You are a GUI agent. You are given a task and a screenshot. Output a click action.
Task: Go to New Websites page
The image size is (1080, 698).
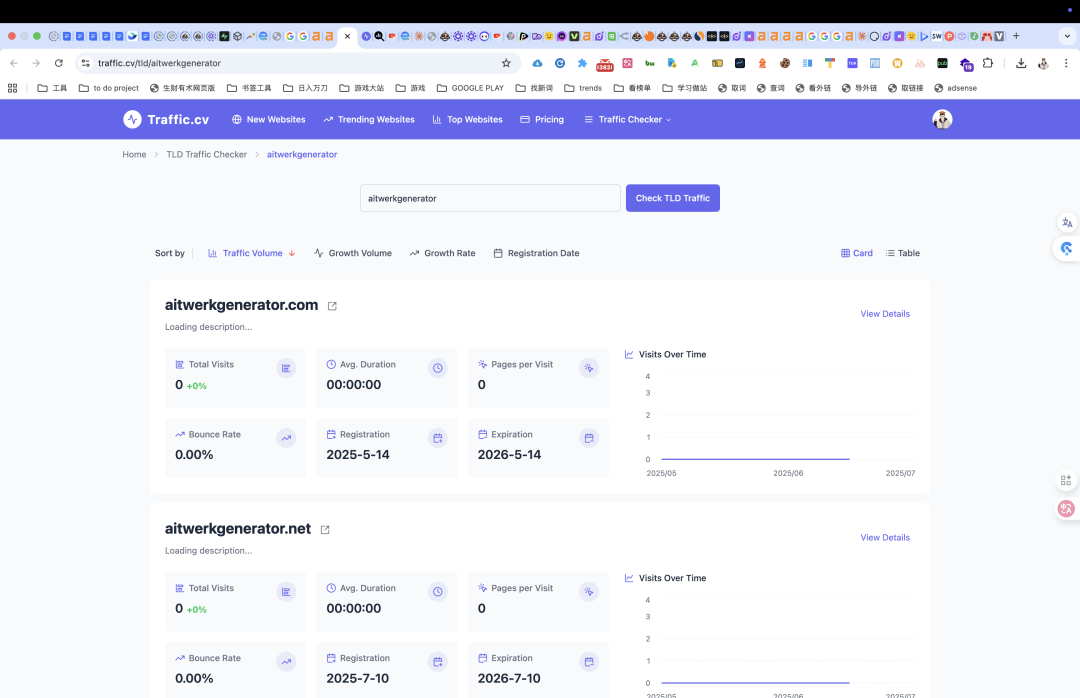269,119
